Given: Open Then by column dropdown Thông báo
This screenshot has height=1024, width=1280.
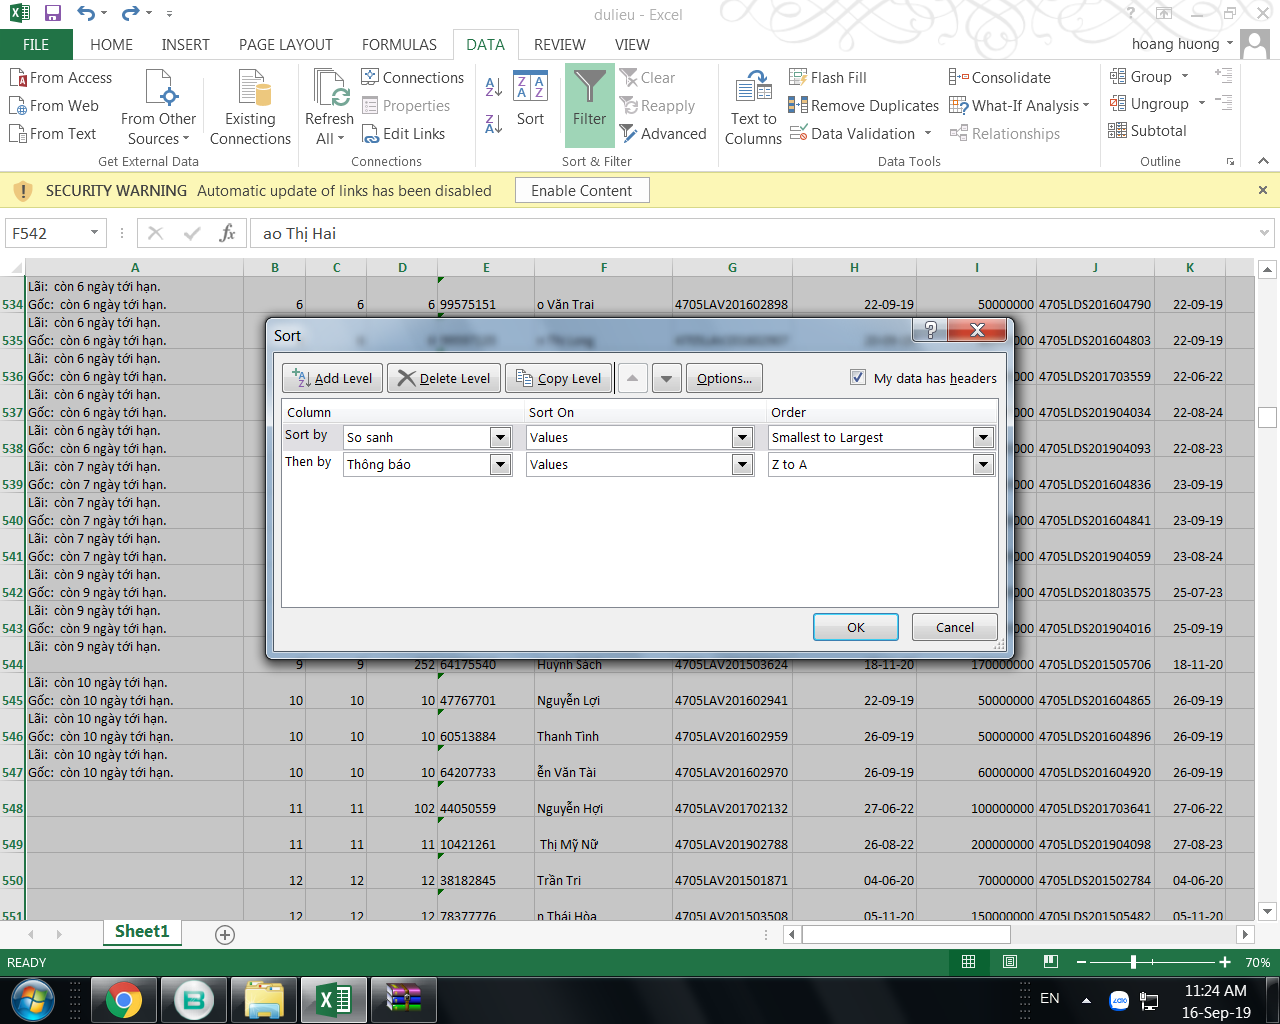Looking at the screenshot, I should 501,464.
